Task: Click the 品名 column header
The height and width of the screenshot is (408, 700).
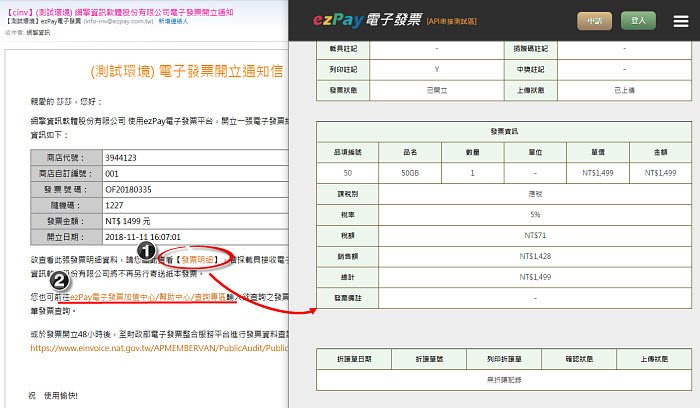Action: pos(410,152)
